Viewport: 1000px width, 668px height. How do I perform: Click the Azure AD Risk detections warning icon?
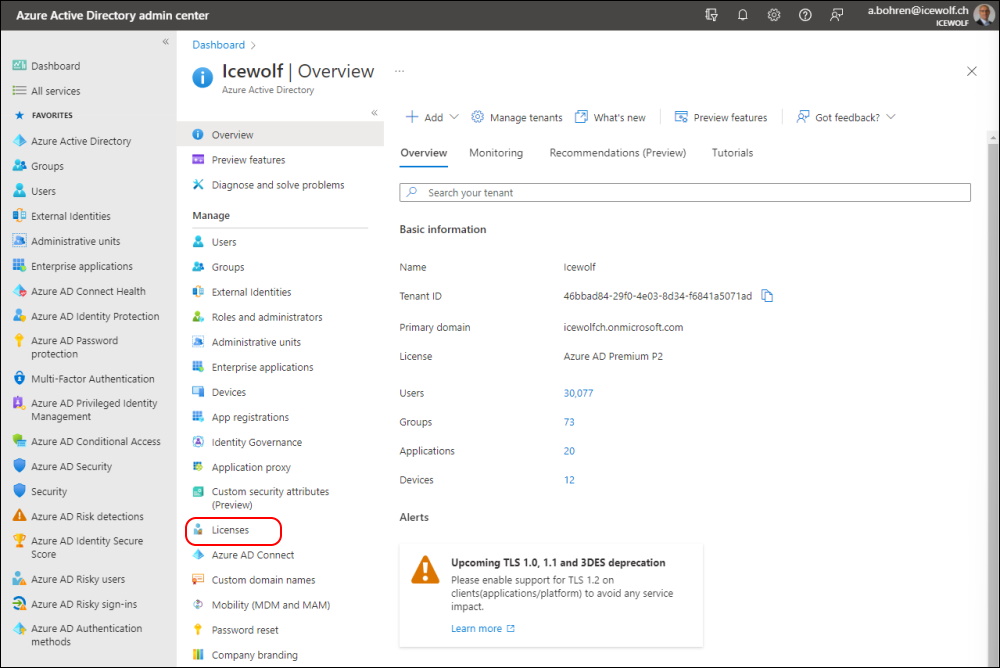click(x=20, y=516)
